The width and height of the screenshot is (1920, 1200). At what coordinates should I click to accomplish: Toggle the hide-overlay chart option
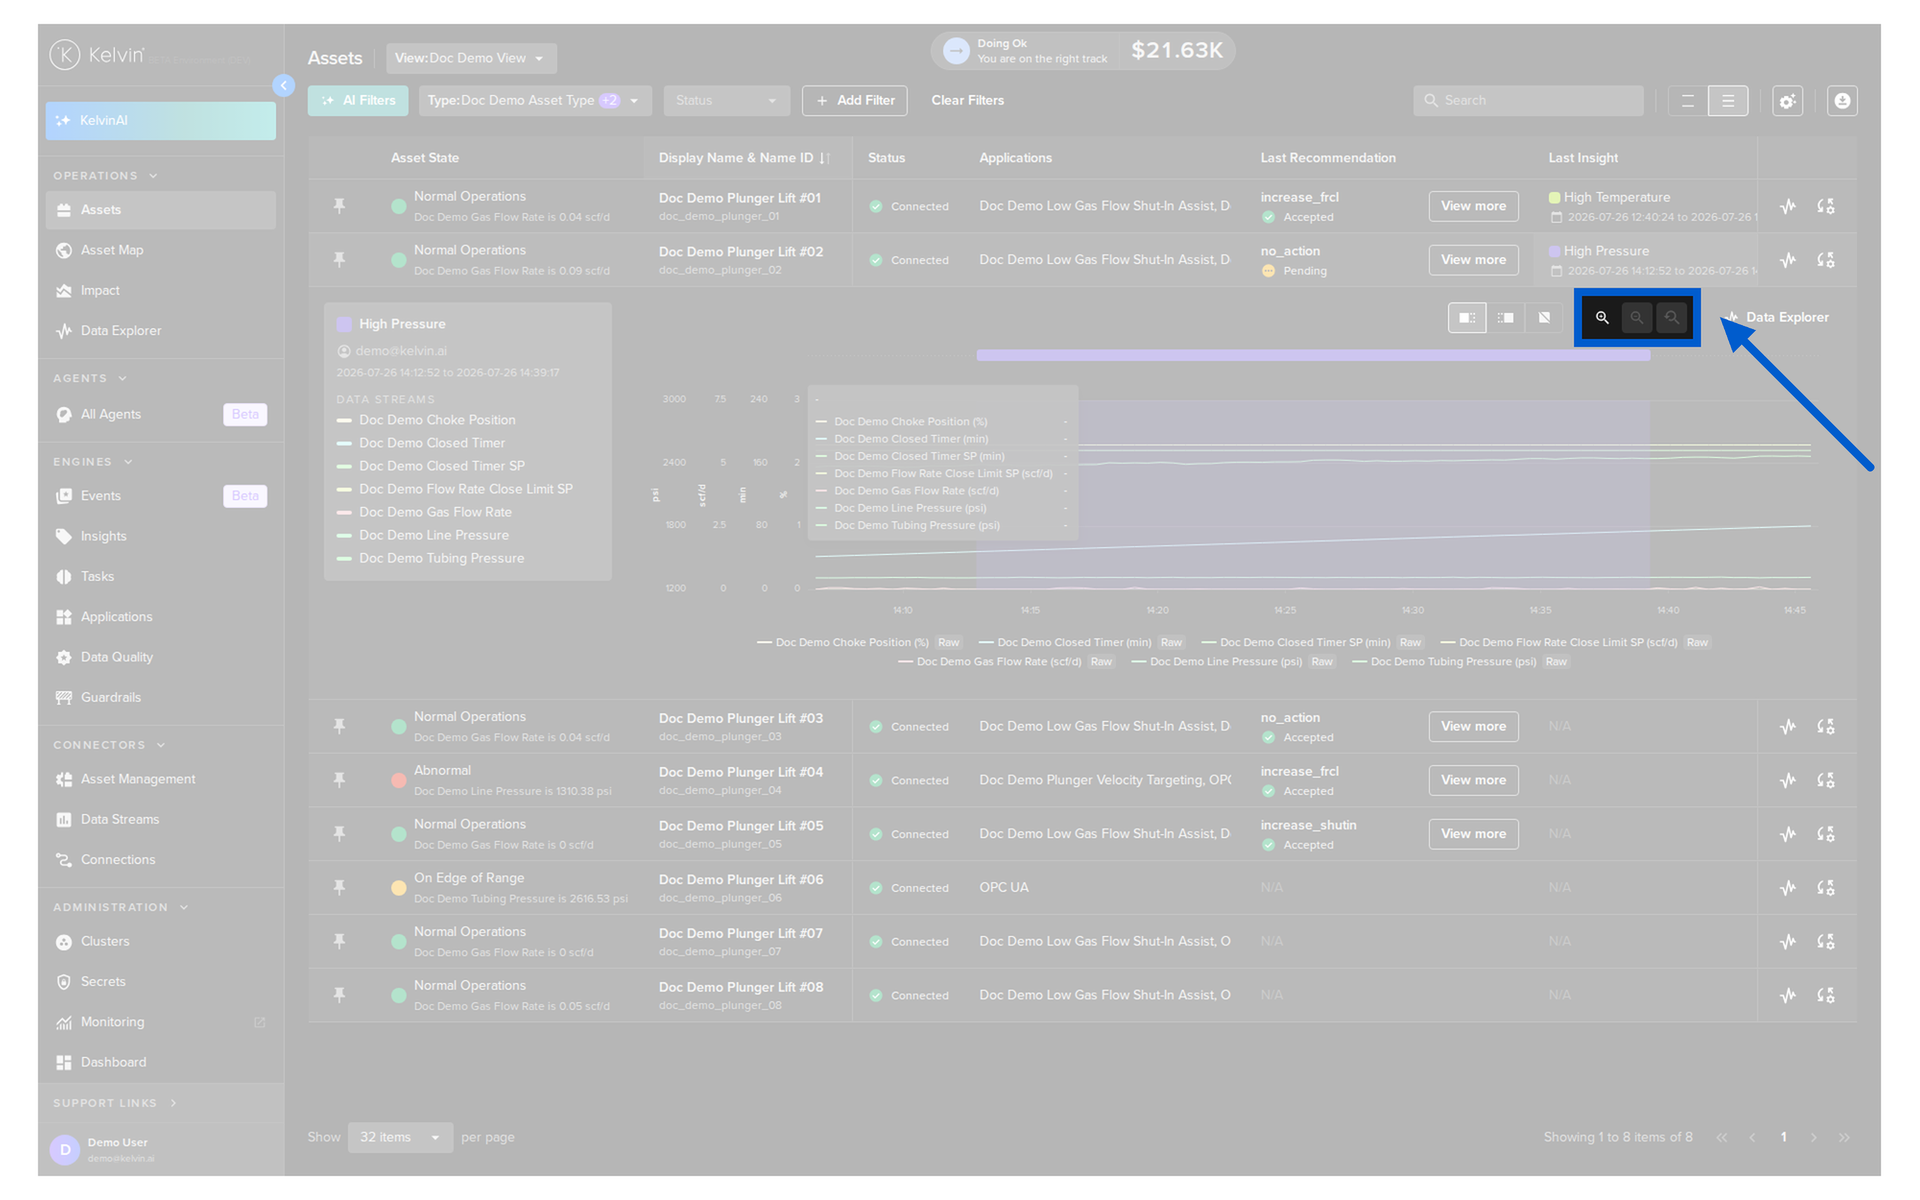pyautogui.click(x=1545, y=318)
